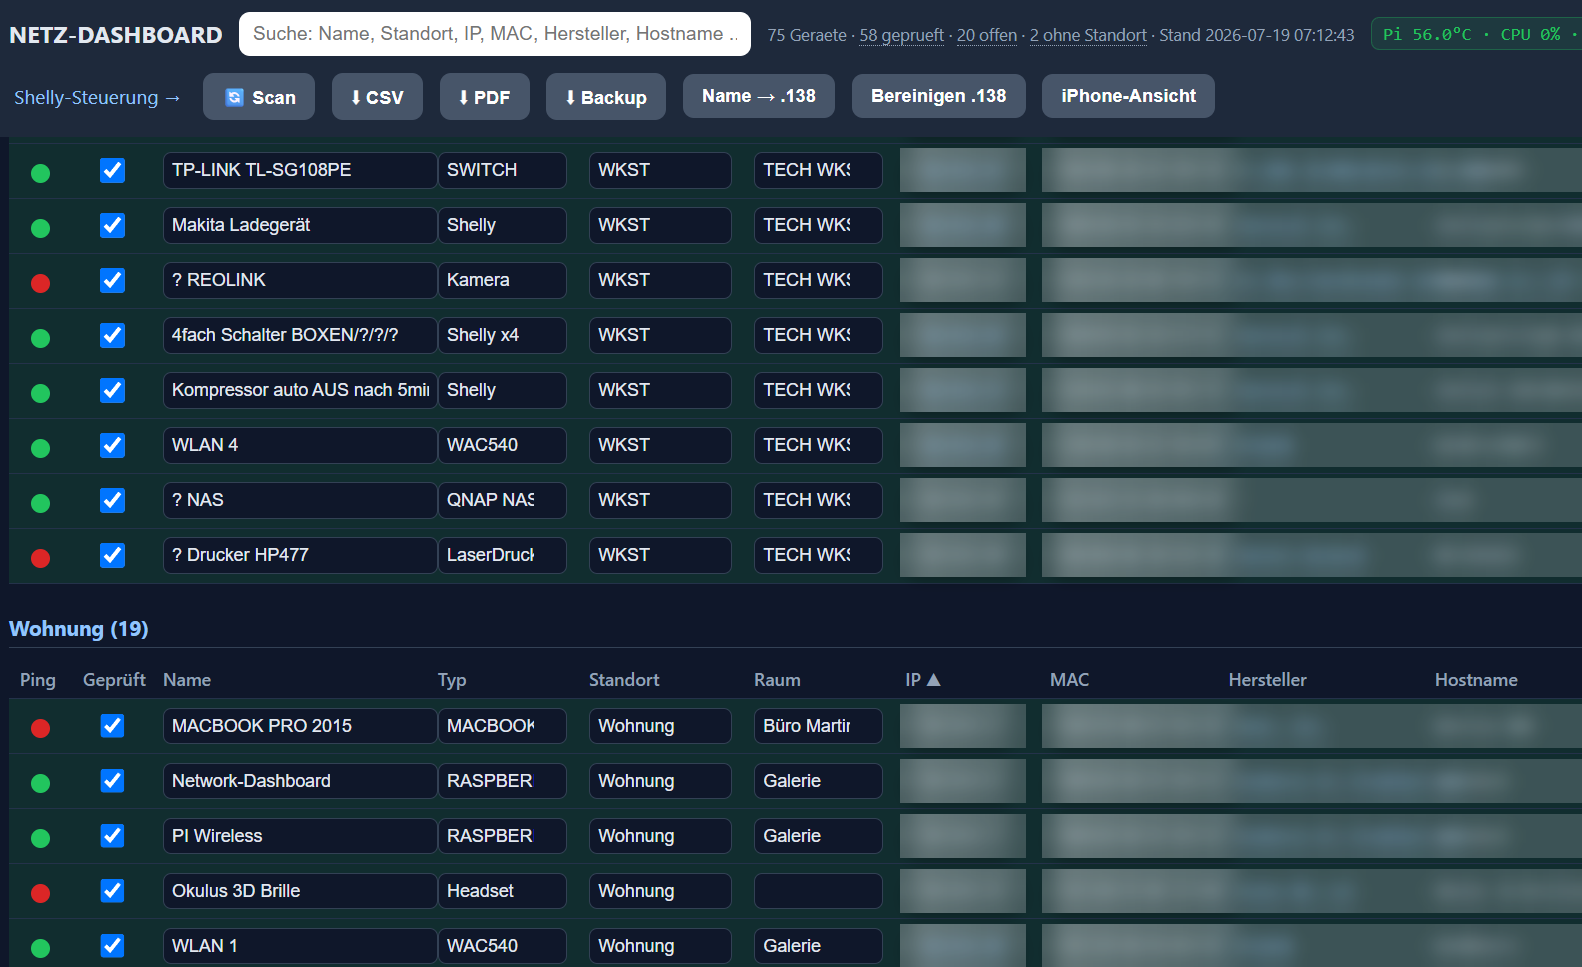Click the CSV download arrow icon
1582x967 pixels.
pyautogui.click(x=356, y=97)
